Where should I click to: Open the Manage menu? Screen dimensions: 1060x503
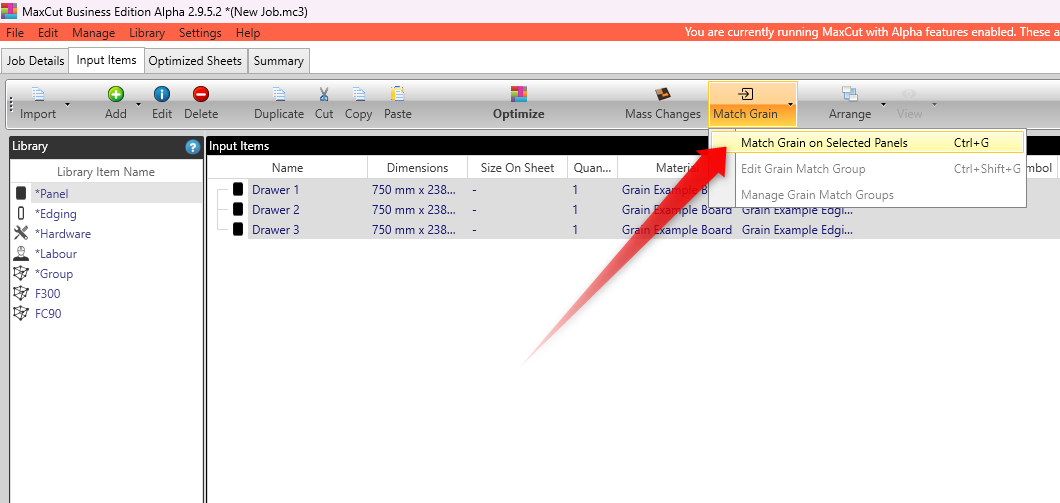[94, 32]
